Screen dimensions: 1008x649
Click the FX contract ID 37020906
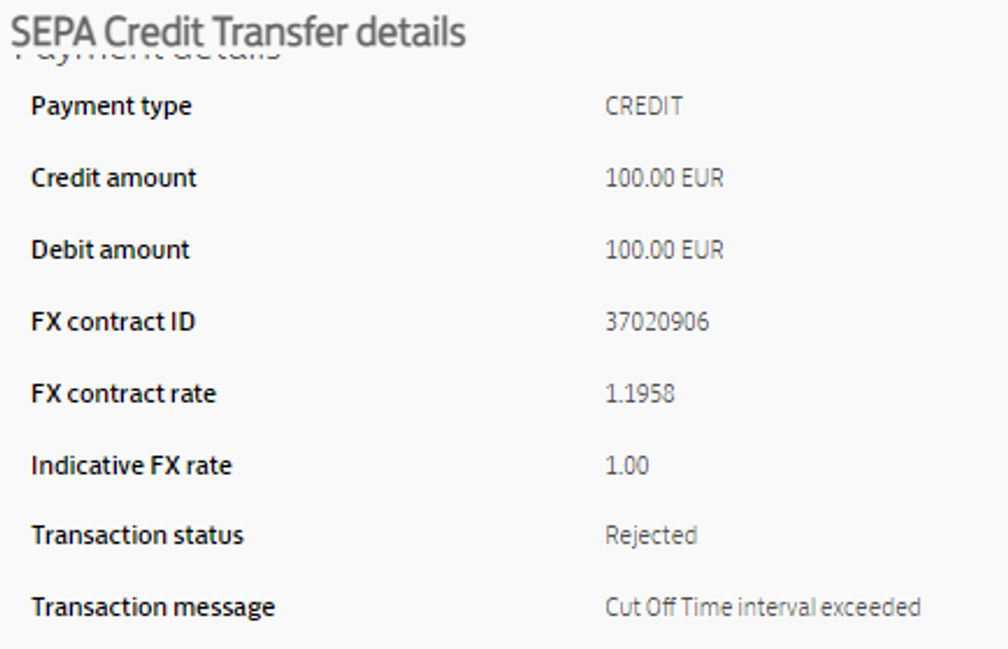(x=657, y=322)
